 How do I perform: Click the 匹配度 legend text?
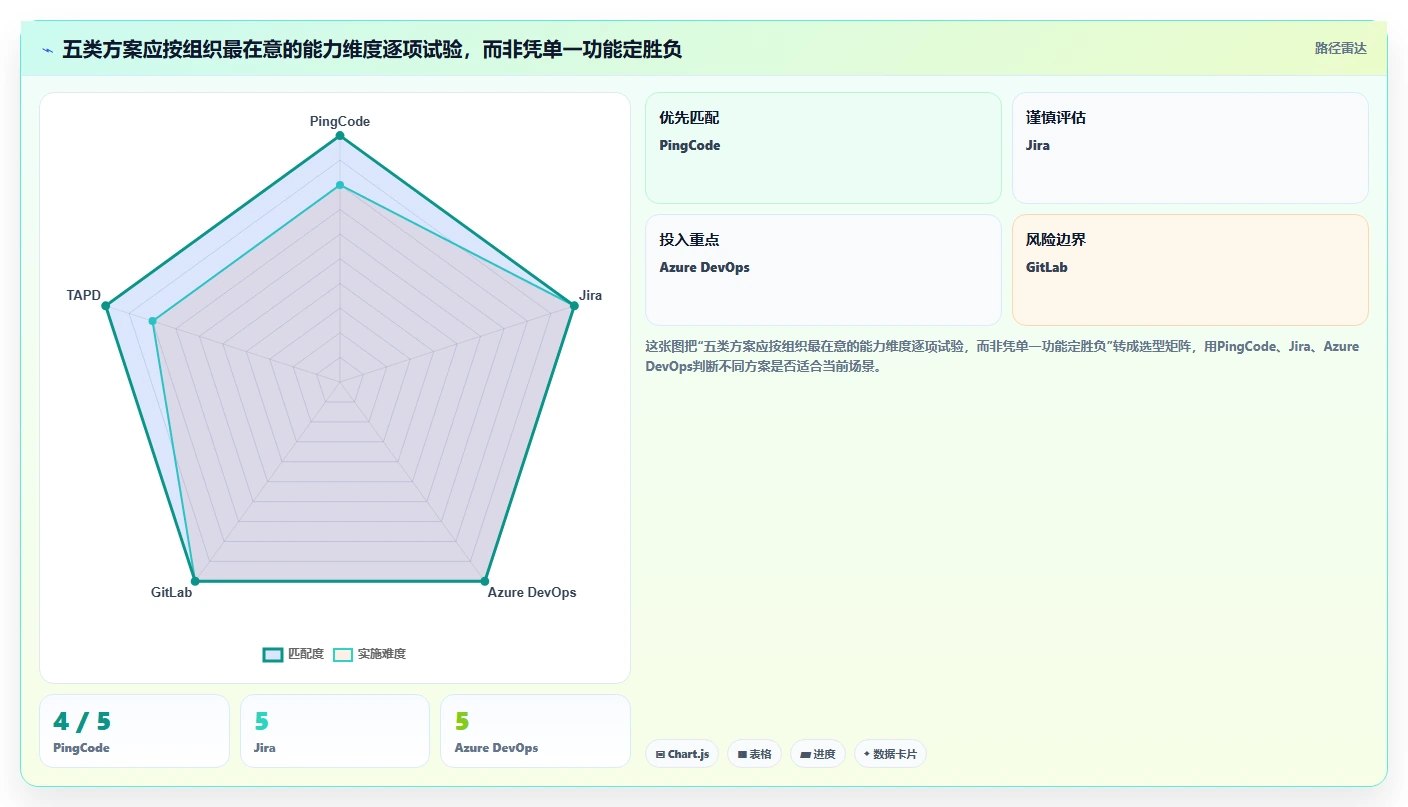tap(306, 654)
